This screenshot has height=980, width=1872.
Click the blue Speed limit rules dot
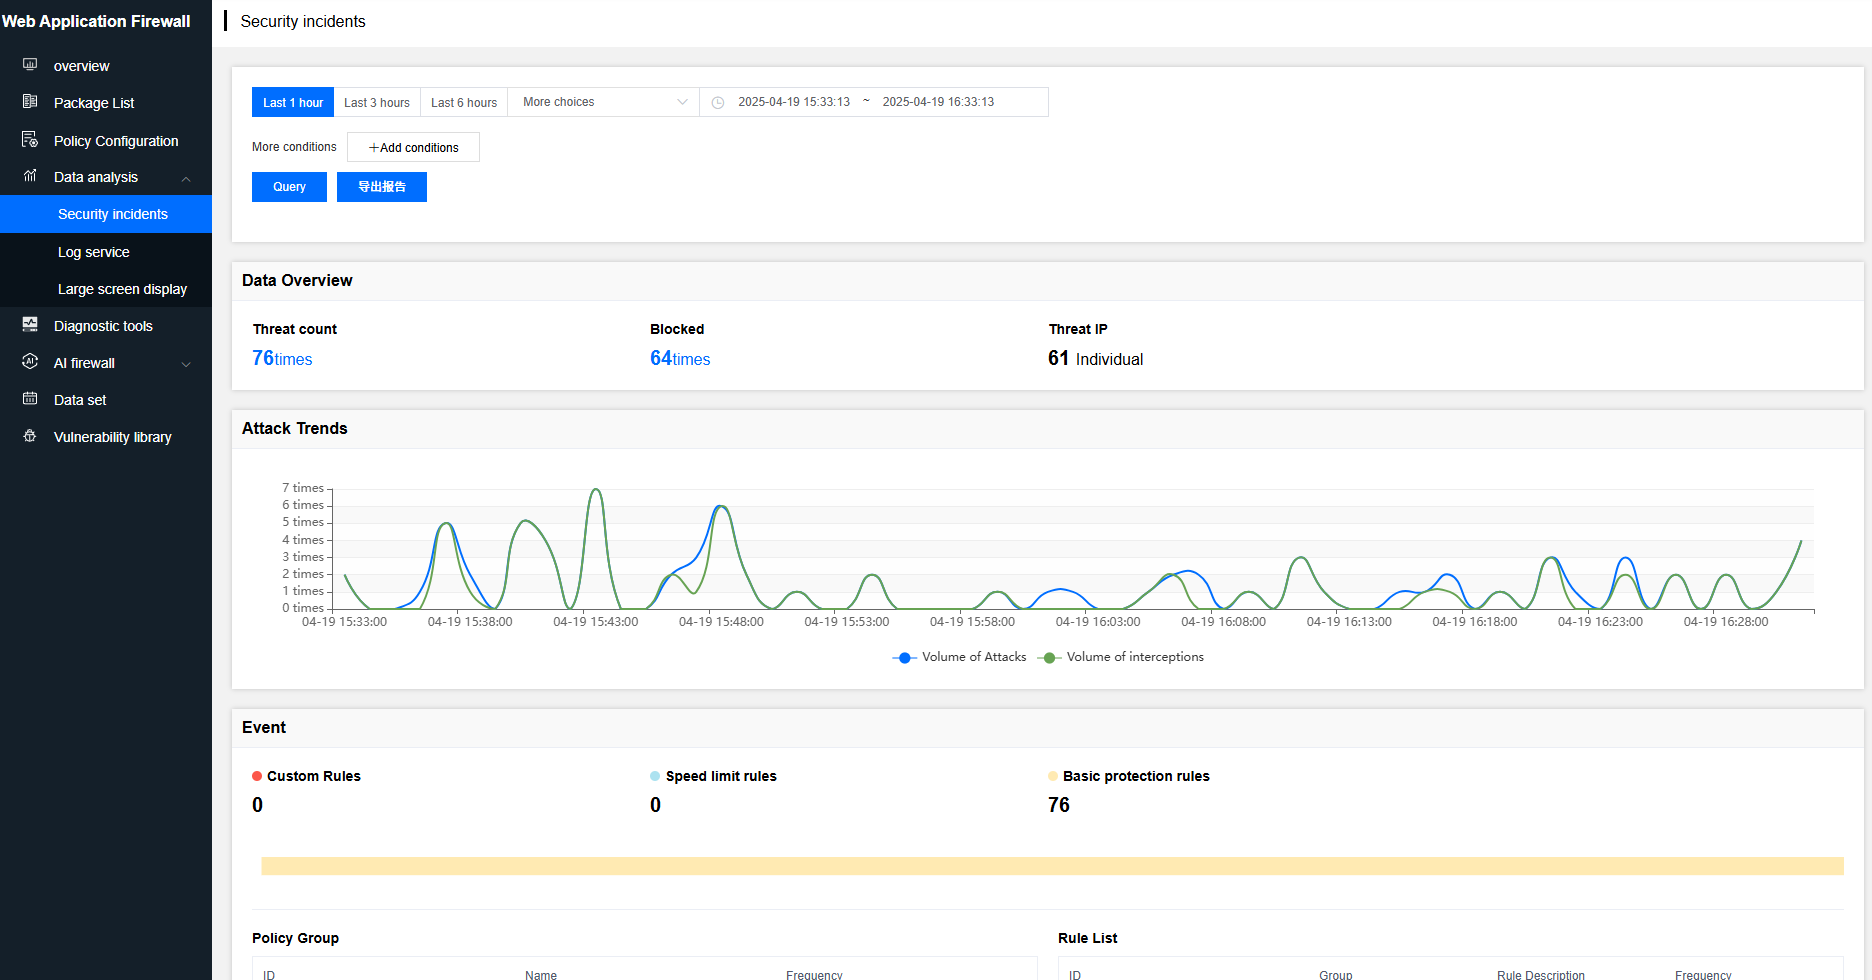coord(655,776)
